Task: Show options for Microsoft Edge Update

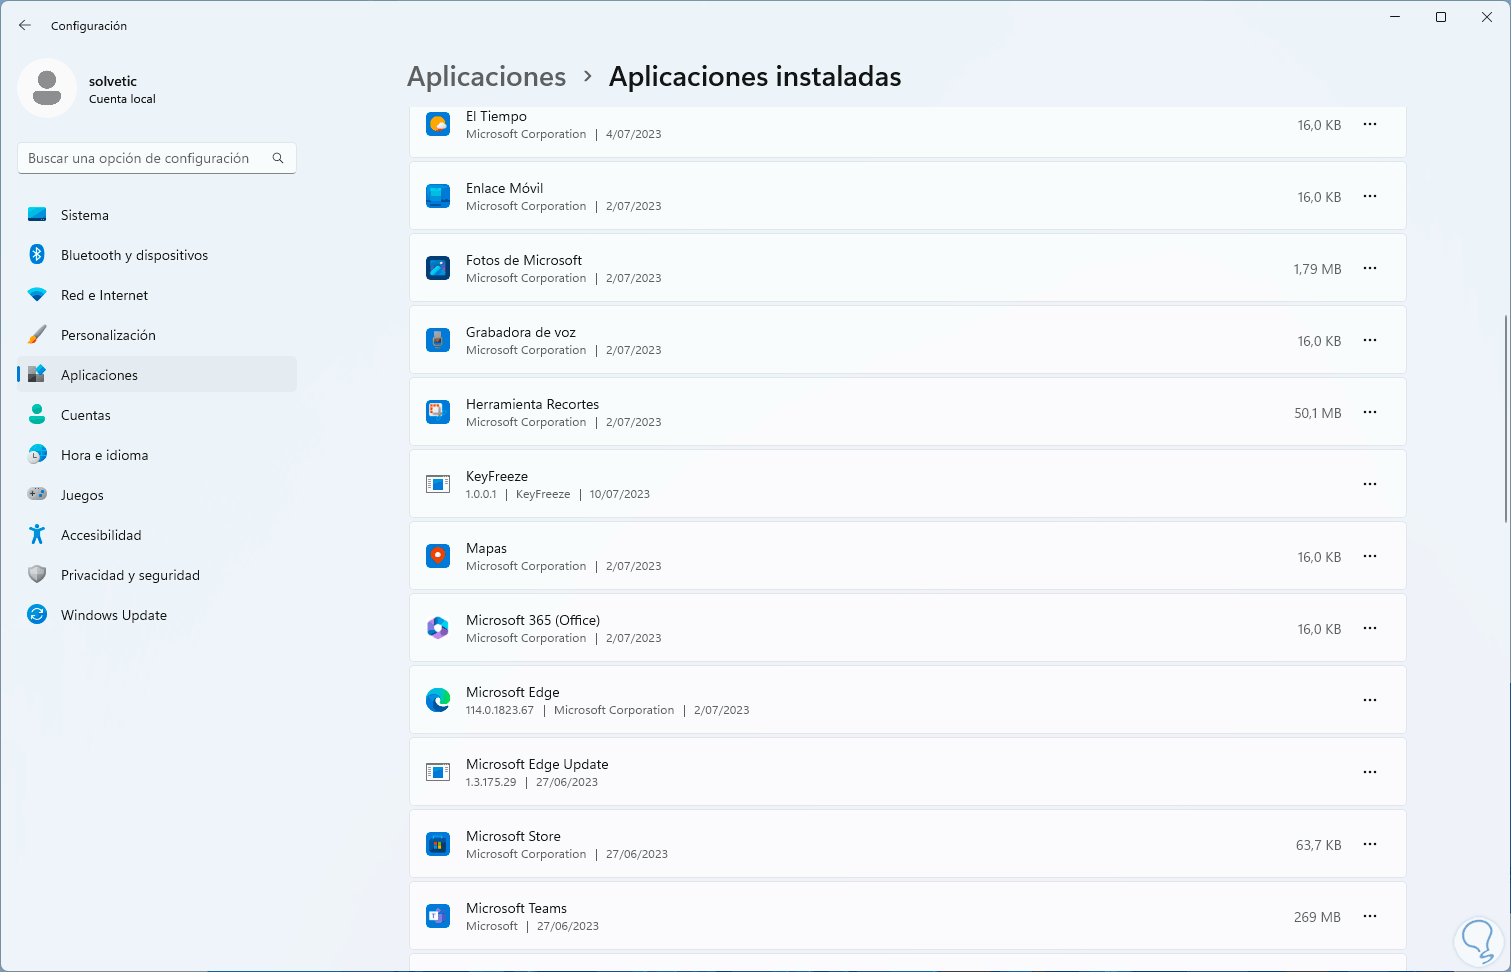Action: (1370, 772)
